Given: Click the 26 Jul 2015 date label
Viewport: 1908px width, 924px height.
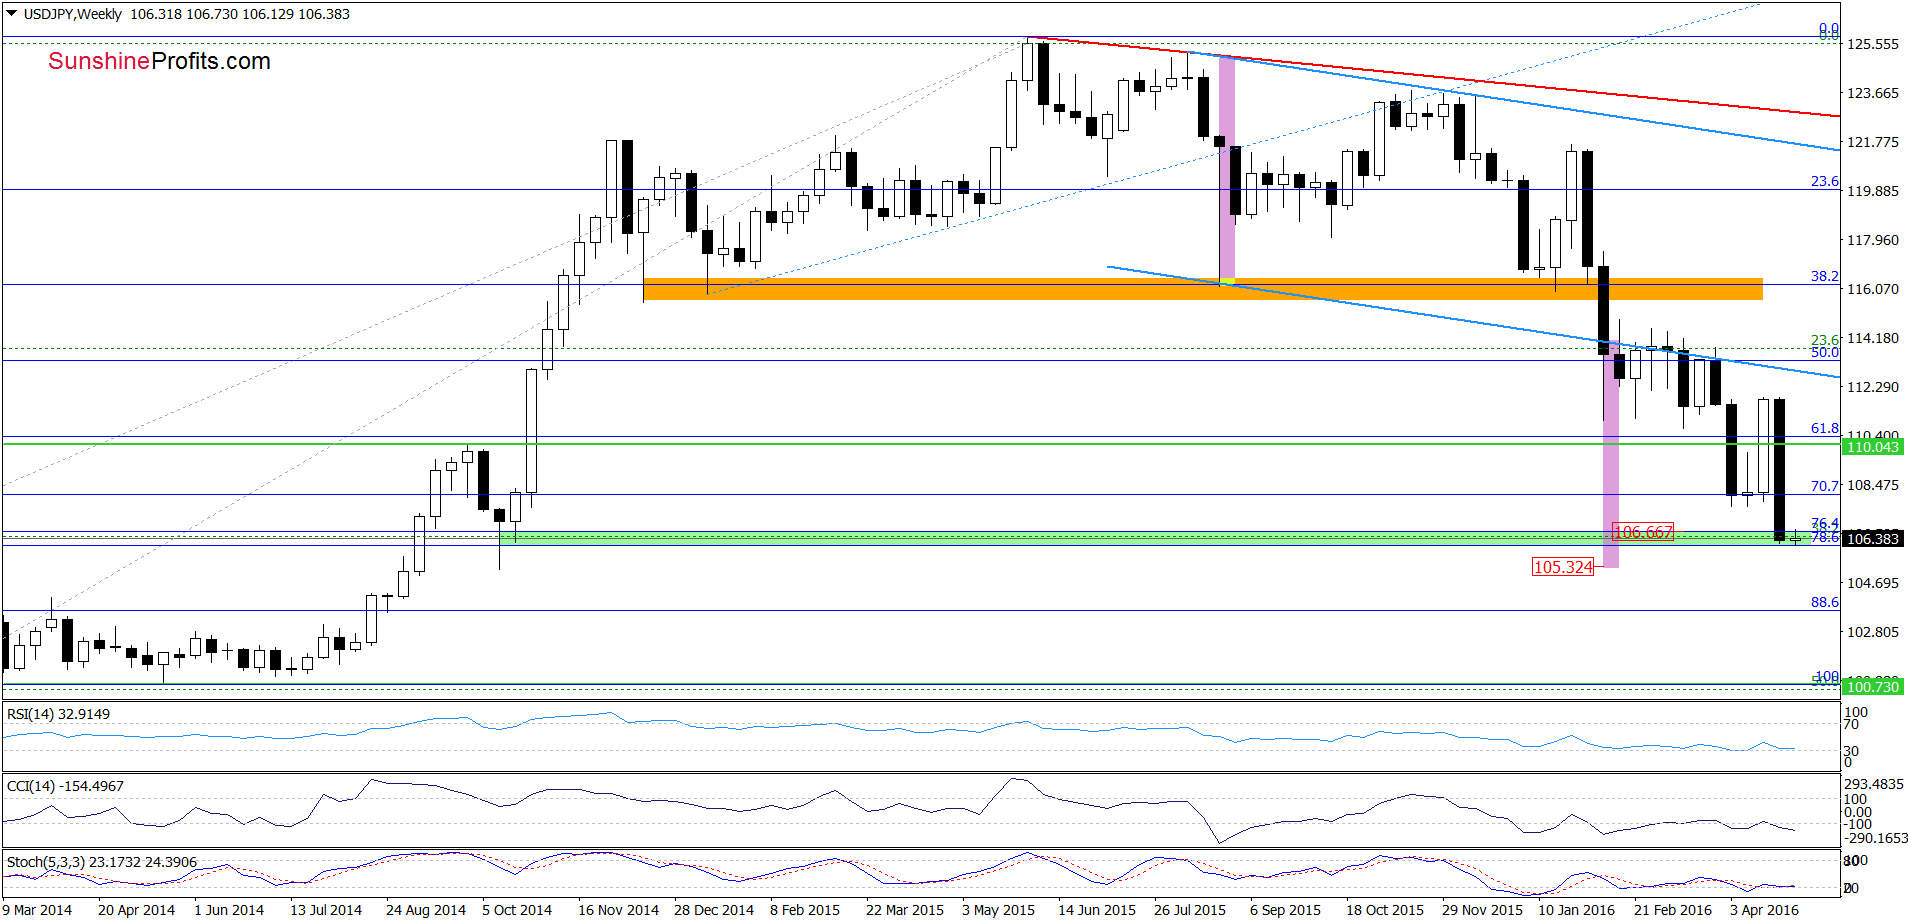Looking at the screenshot, I should pyautogui.click(x=1190, y=910).
